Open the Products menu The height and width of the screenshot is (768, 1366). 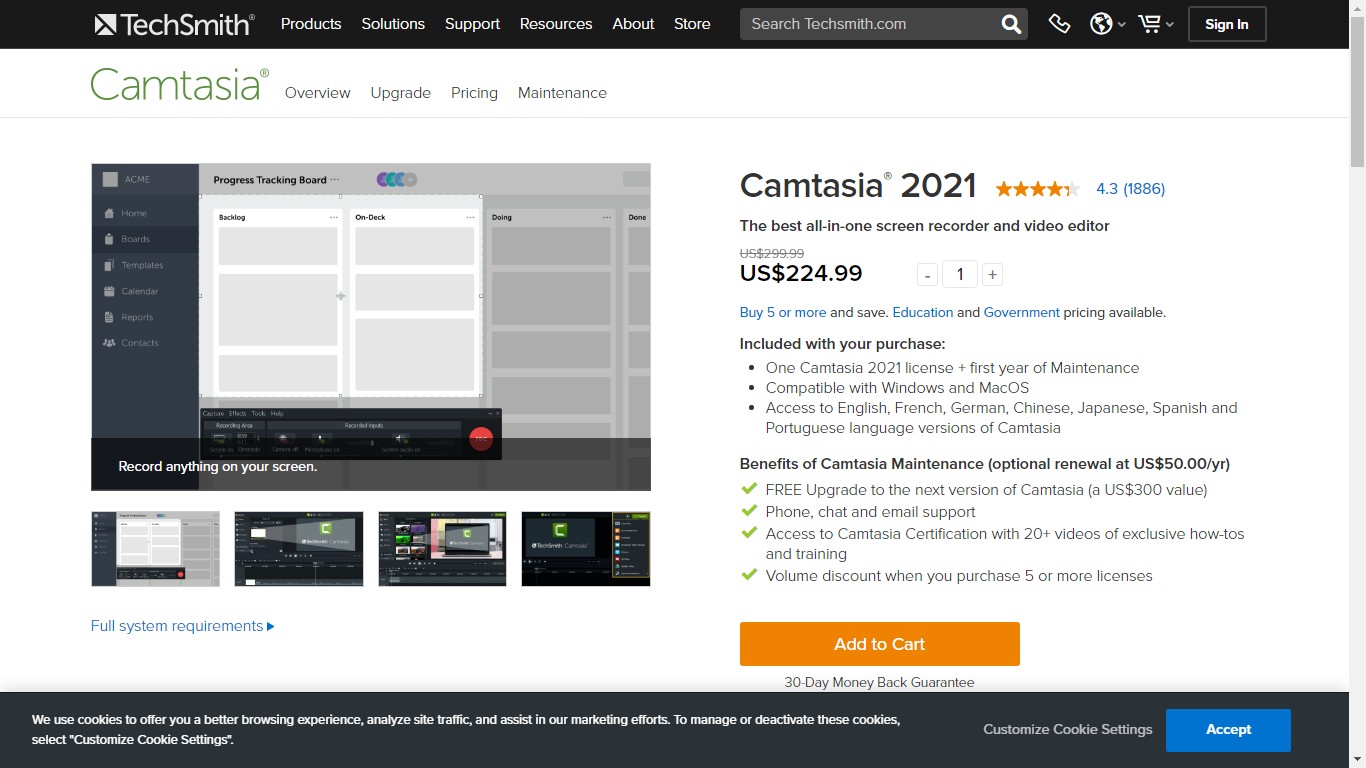click(x=311, y=24)
